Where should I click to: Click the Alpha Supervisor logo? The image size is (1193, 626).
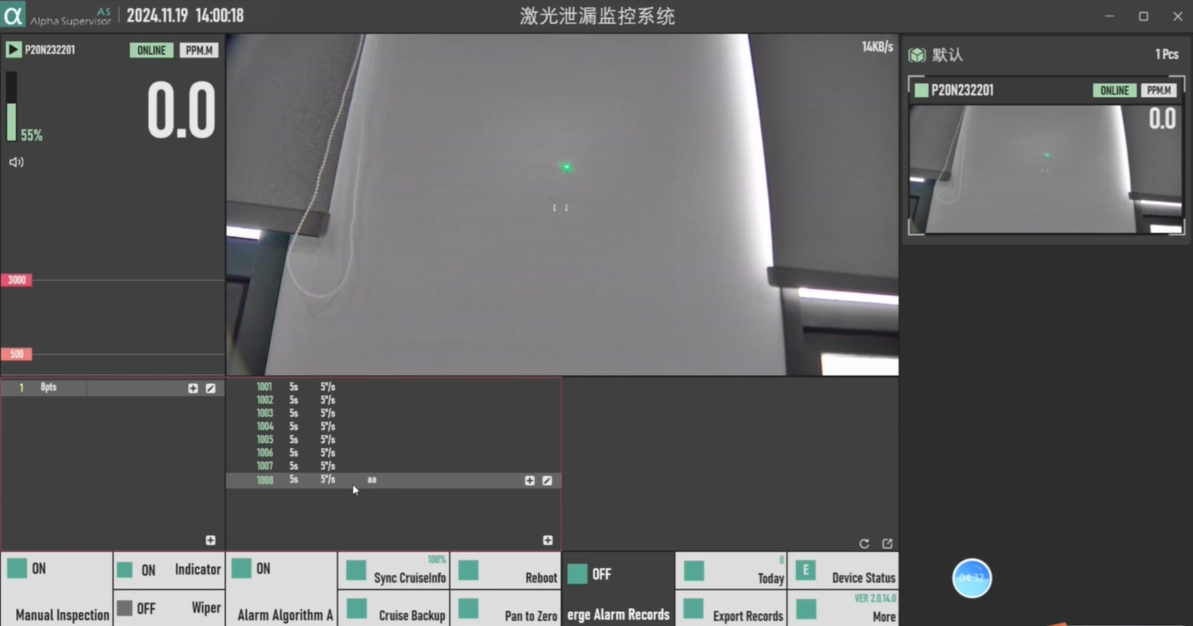click(x=13, y=15)
